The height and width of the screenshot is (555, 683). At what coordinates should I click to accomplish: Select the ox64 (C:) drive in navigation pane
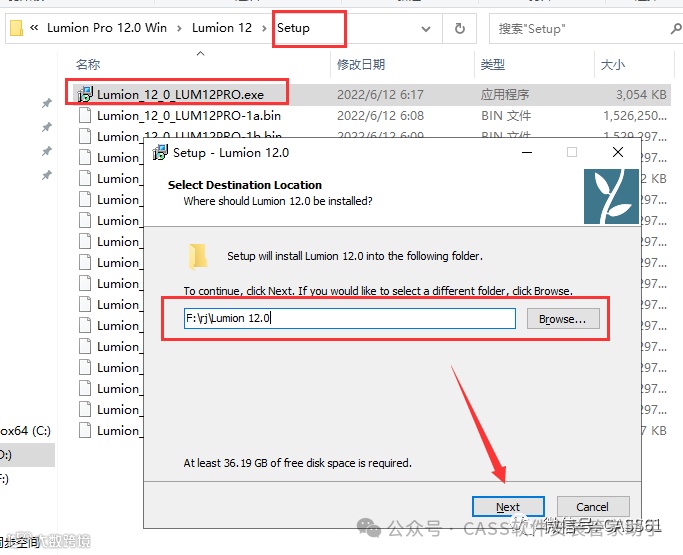[x=25, y=430]
